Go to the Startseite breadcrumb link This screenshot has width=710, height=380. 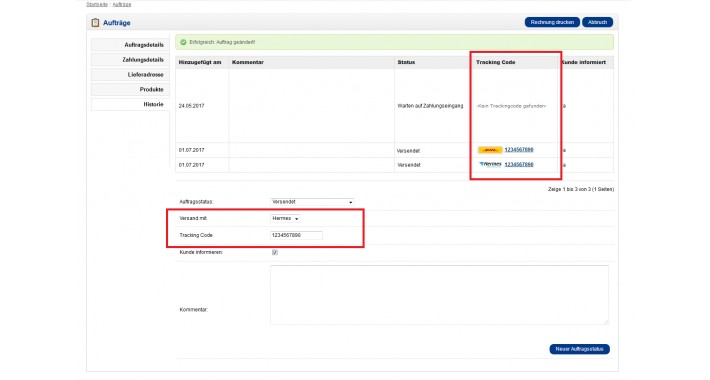tap(97, 4)
